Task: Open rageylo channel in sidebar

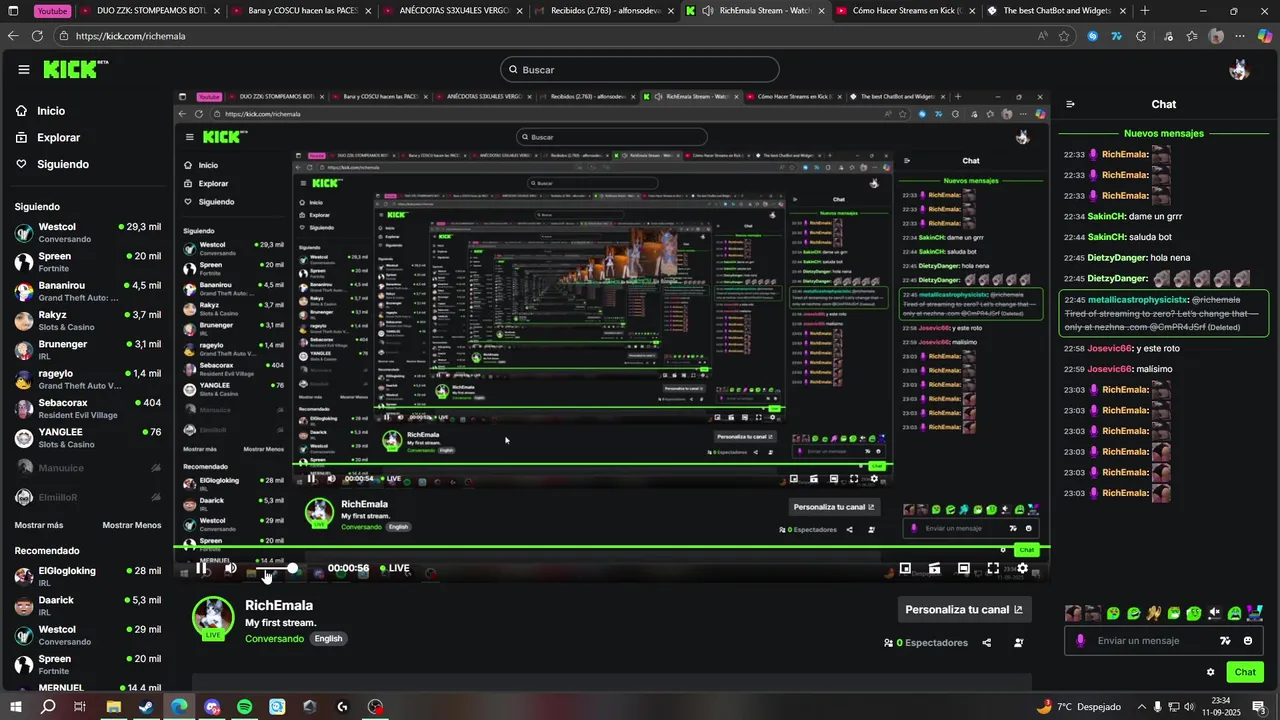Action: 87,379
